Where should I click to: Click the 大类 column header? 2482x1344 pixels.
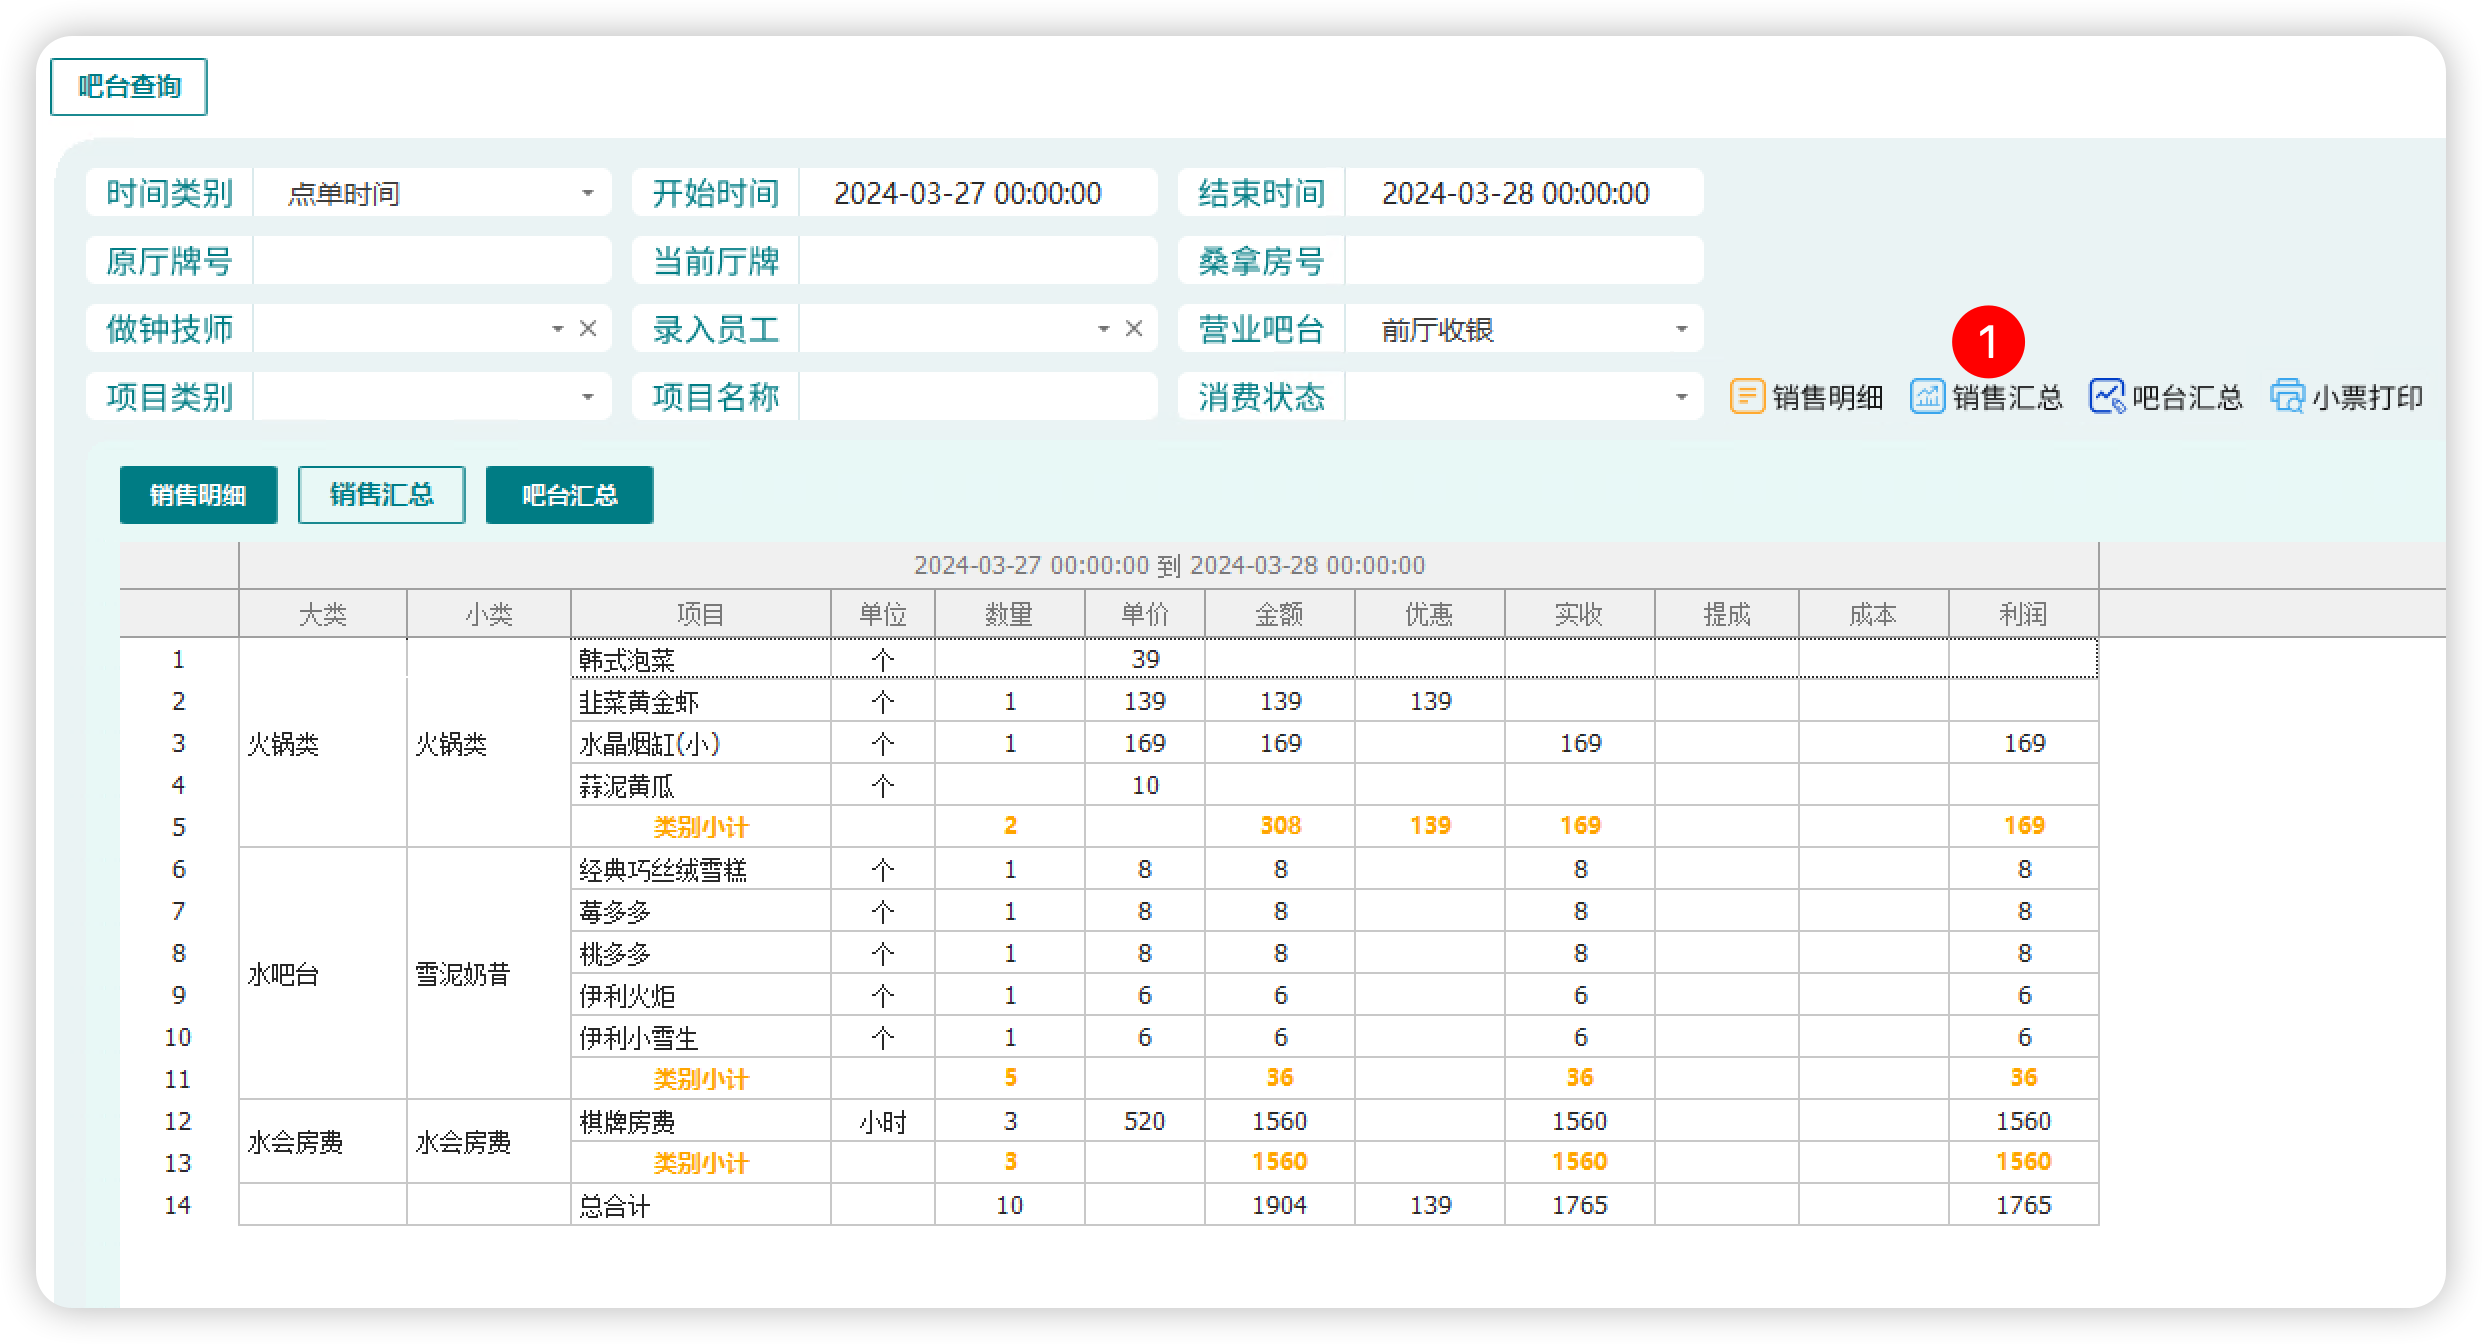(323, 614)
